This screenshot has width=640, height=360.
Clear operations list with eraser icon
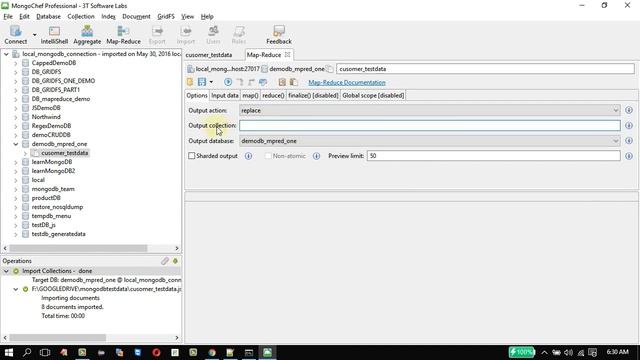(x=164, y=261)
